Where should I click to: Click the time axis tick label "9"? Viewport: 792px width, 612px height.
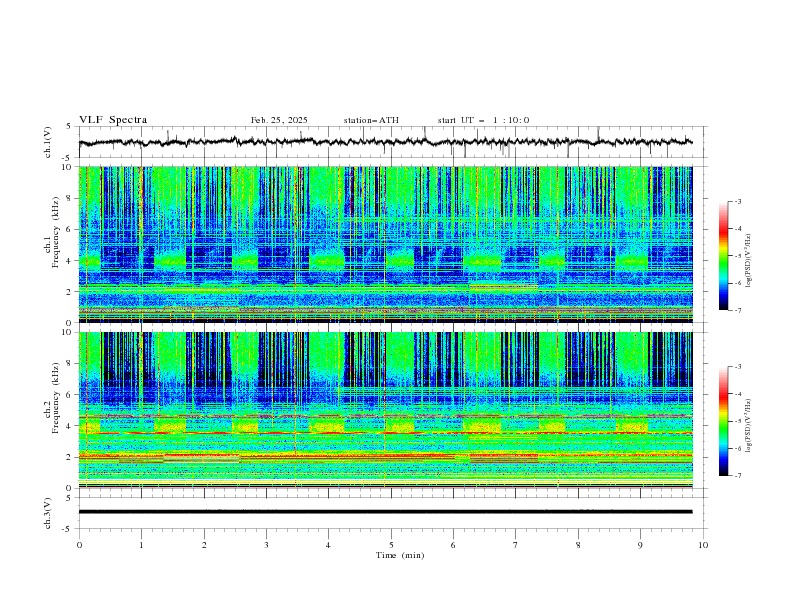(x=640, y=545)
